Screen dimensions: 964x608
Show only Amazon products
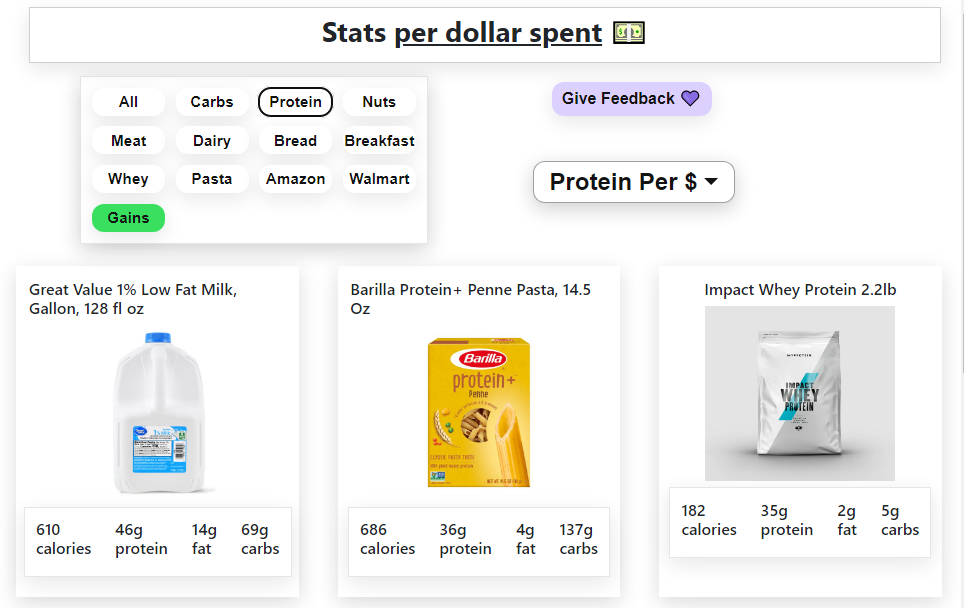click(296, 179)
